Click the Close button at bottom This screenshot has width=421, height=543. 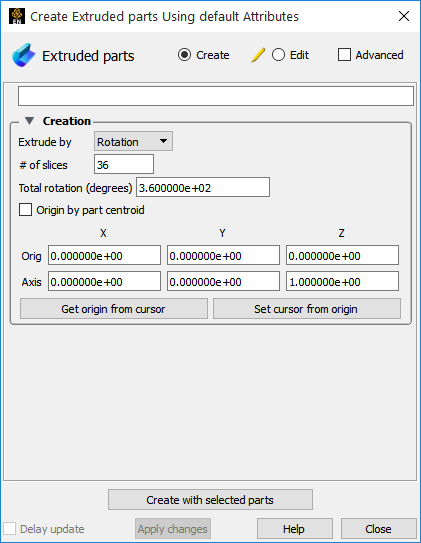379,529
